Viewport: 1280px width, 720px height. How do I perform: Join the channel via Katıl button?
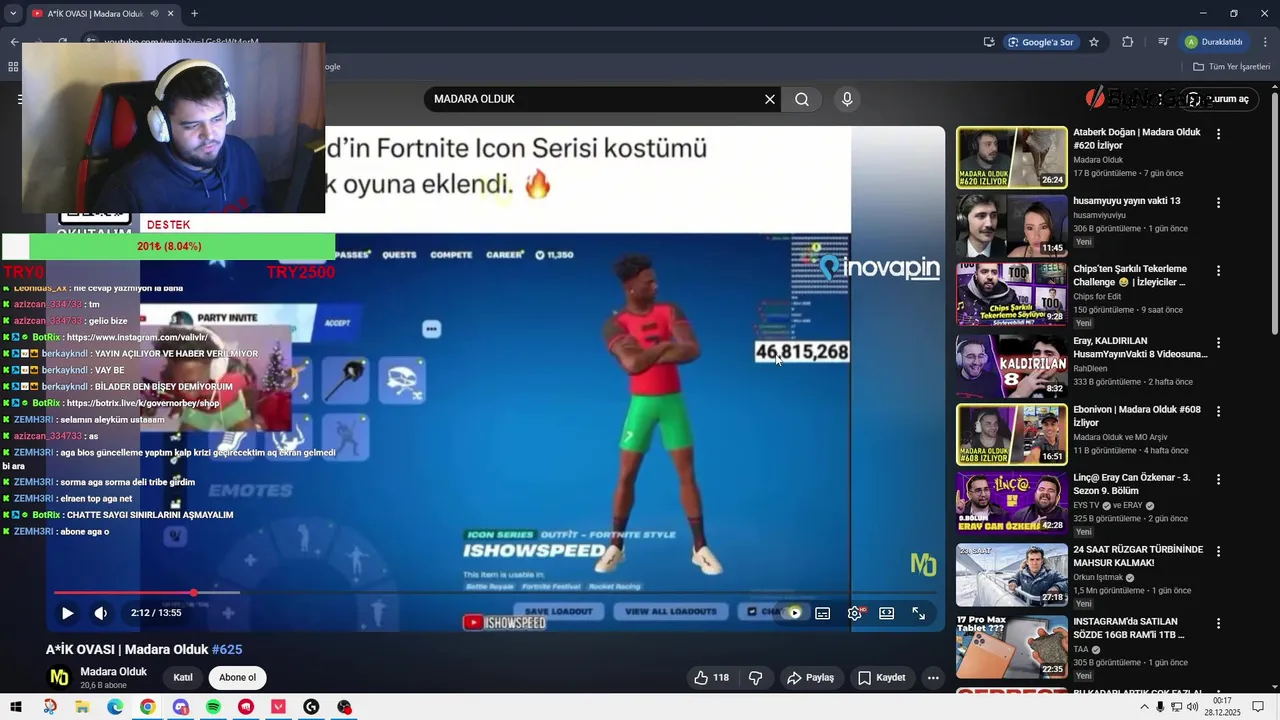point(183,678)
